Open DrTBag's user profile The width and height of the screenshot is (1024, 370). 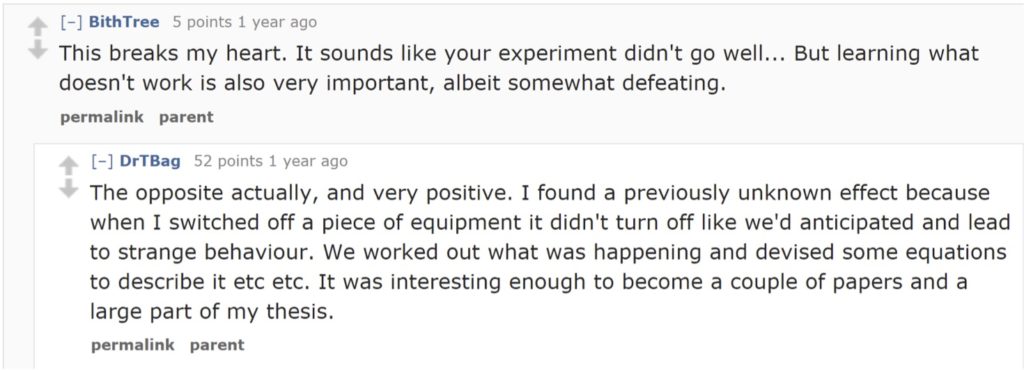pyautogui.click(x=150, y=161)
